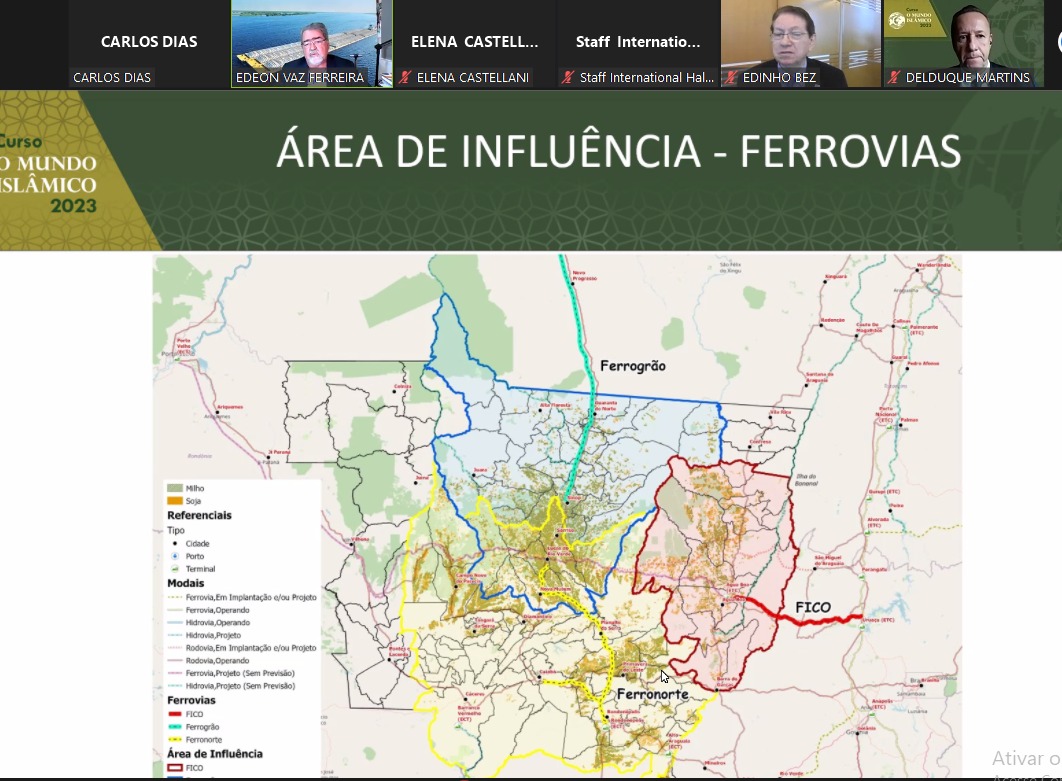Select the Elena Castellani participant tile
The width and height of the screenshot is (1062, 781).
pos(475,44)
